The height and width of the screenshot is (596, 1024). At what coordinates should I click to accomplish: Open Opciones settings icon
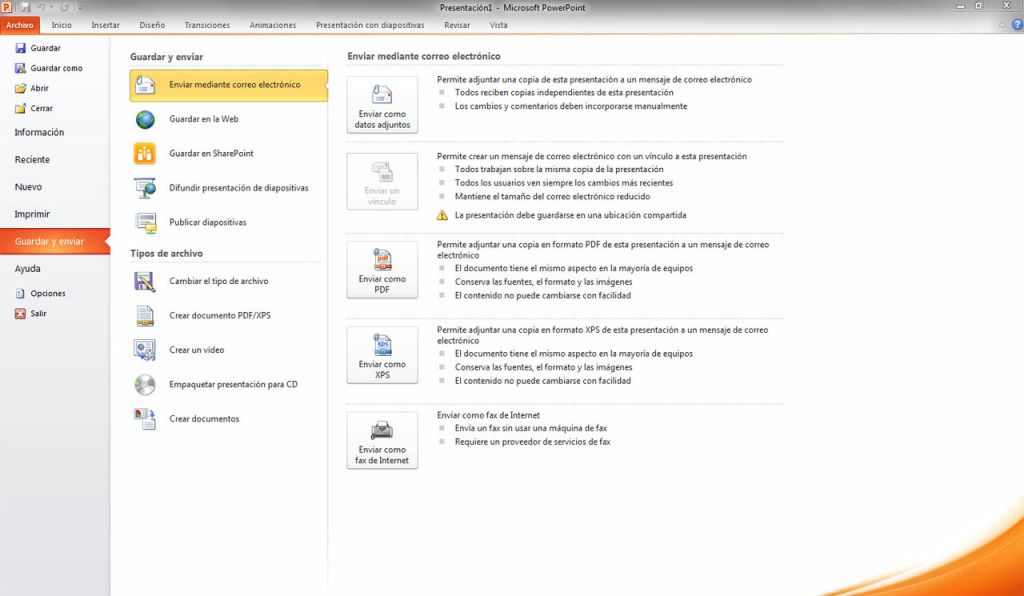[20, 294]
